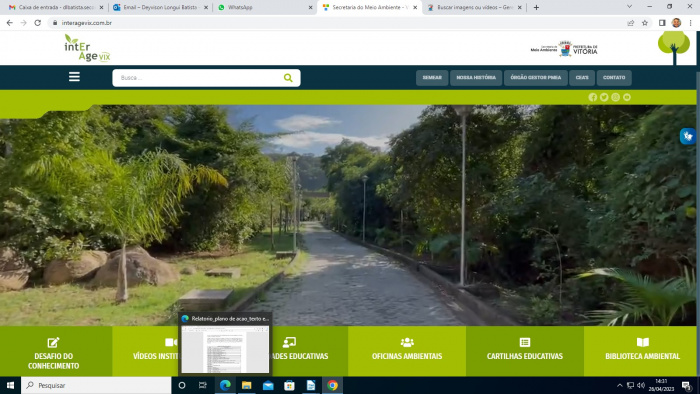Open File Explorer from the taskbar
Screen dimensions: 700x394
pos(246,385)
